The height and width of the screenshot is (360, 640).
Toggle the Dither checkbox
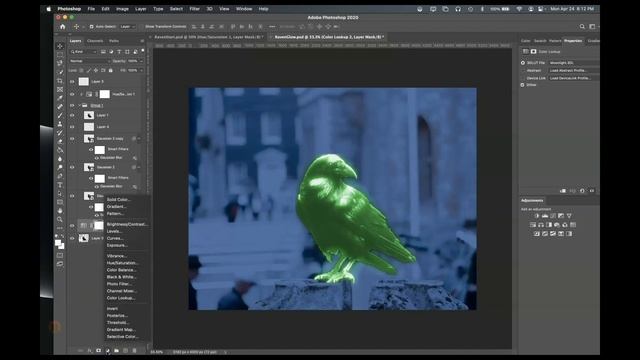(523, 85)
